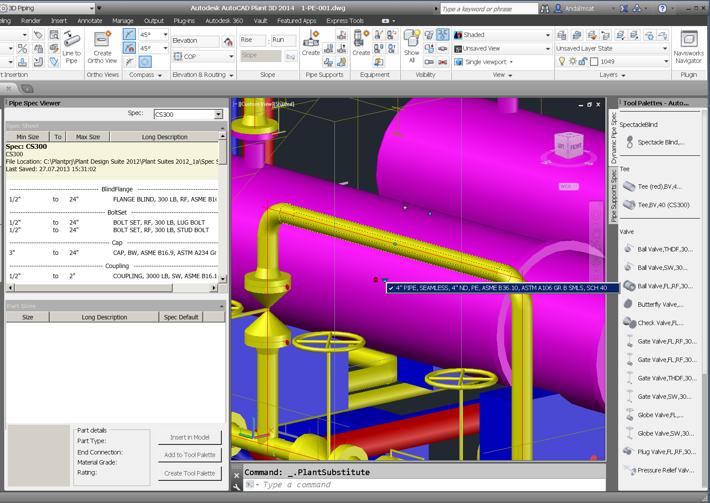This screenshot has width=710, height=503.
Task: Select Butterfly Valve palette item
Action: (x=654, y=304)
